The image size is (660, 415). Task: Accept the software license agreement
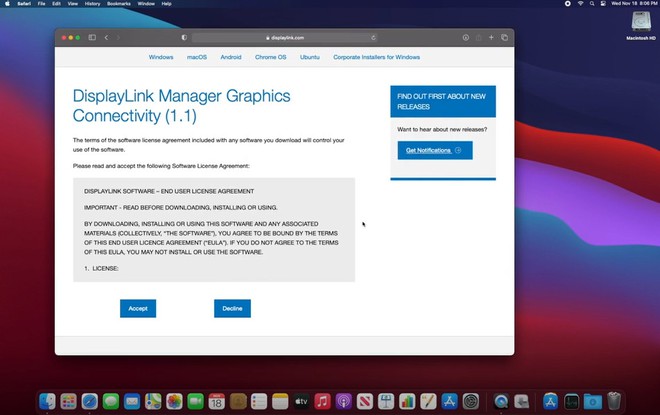click(138, 309)
